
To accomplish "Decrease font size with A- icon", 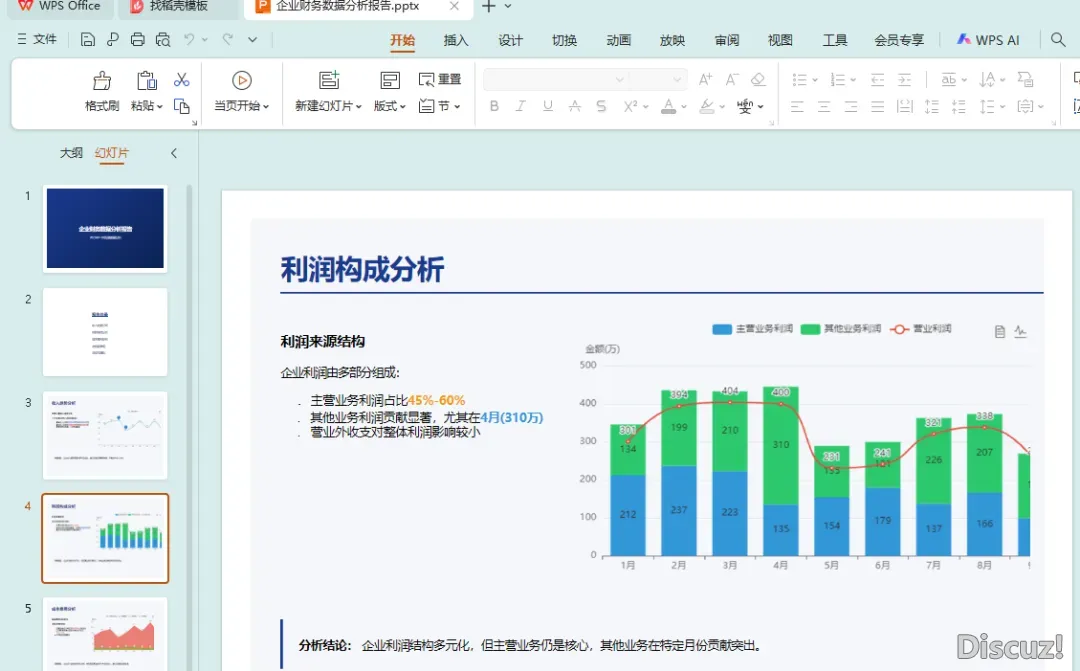I will [x=731, y=79].
